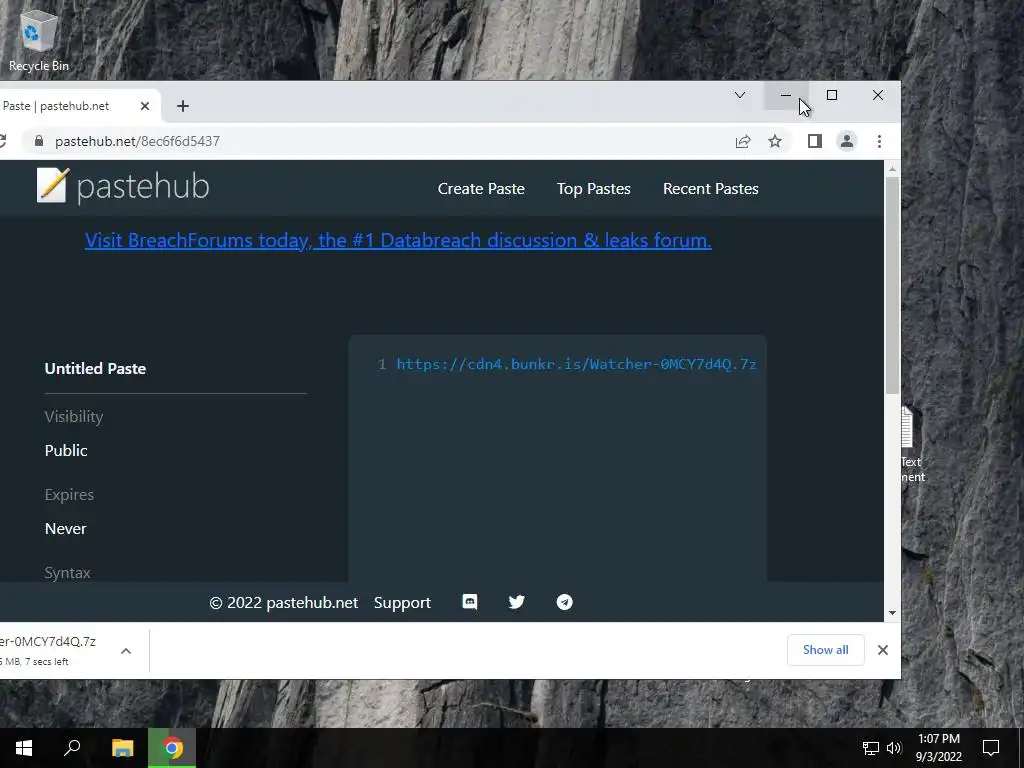Minimize the Chrome window
1024x768 pixels.
coord(786,95)
